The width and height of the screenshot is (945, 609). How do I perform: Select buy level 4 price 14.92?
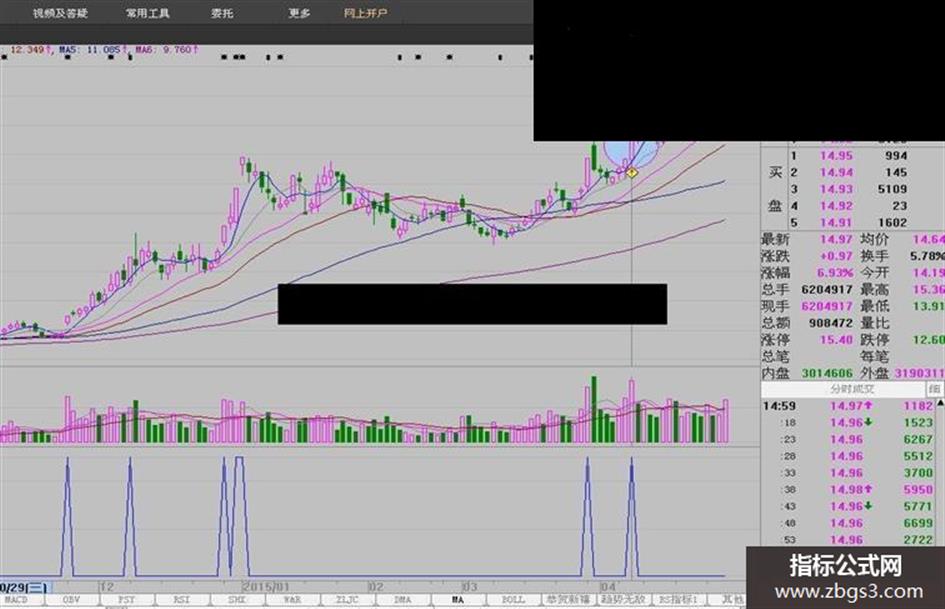(837, 206)
